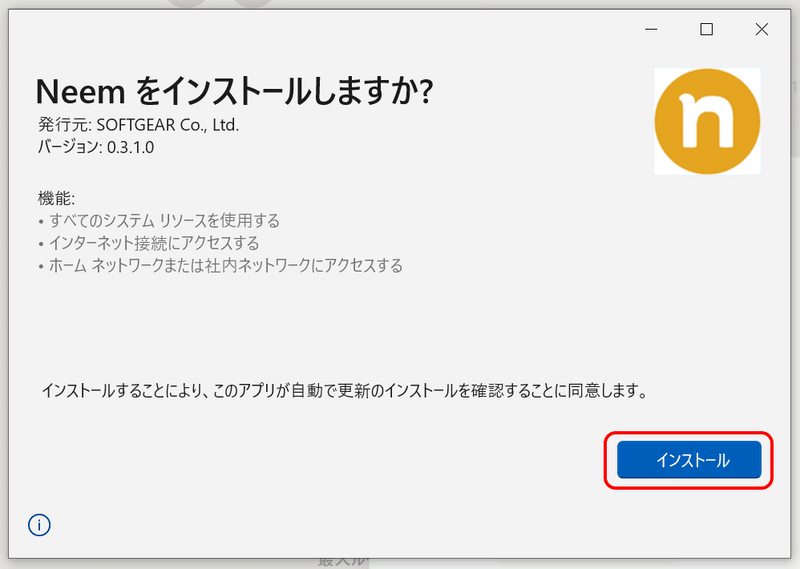Image resolution: width=800 pixels, height=569 pixels.
Task: Click the version text 0.3.1.0
Action: click(131, 147)
